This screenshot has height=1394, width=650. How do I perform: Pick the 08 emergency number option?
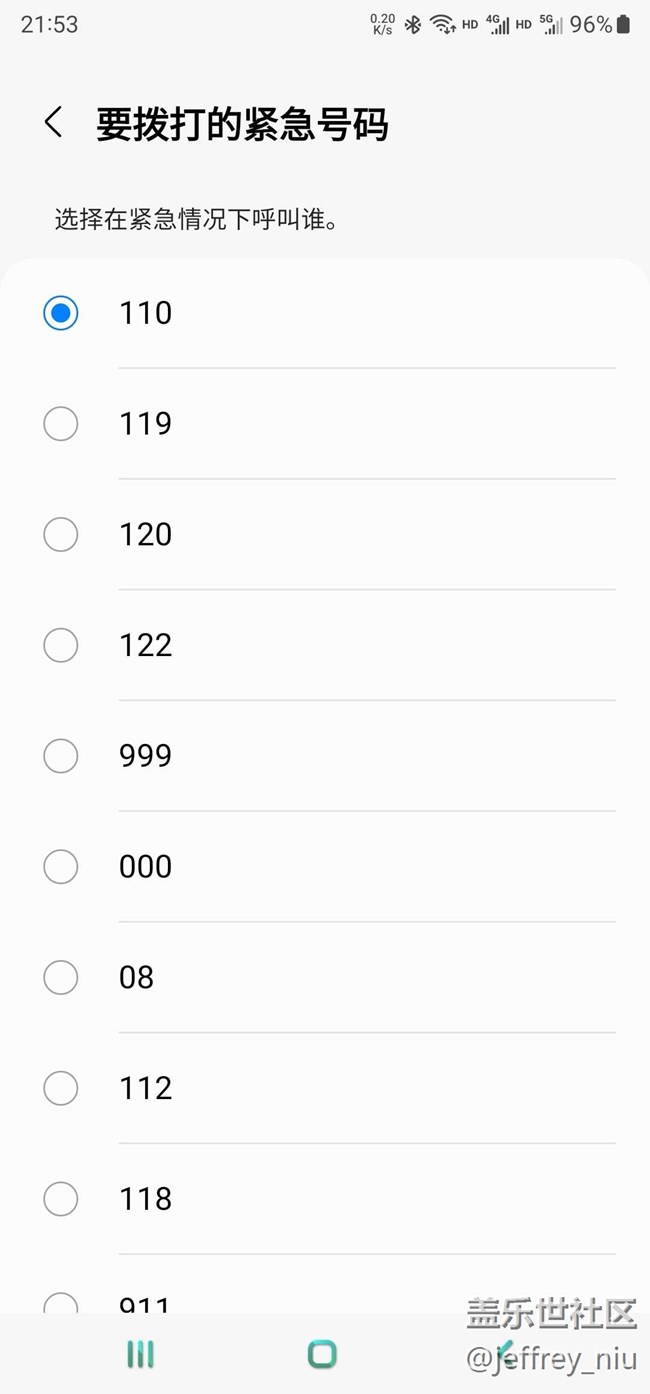click(x=61, y=977)
